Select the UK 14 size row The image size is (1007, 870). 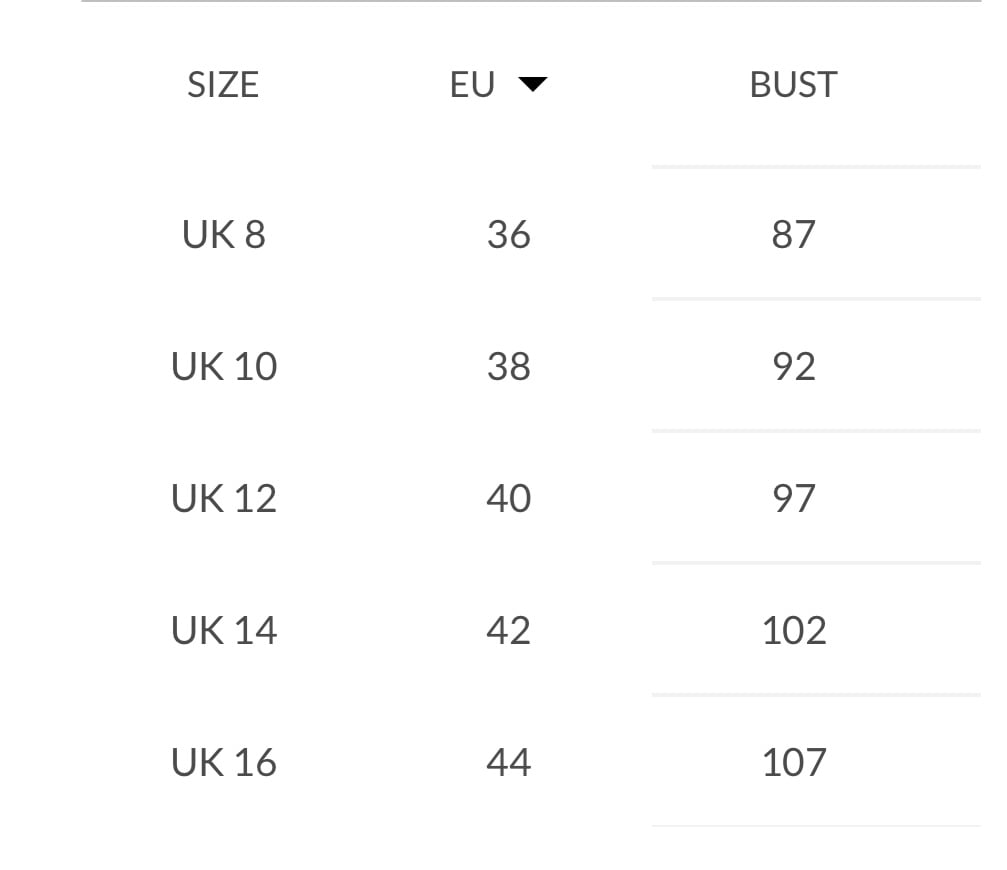[x=224, y=631]
